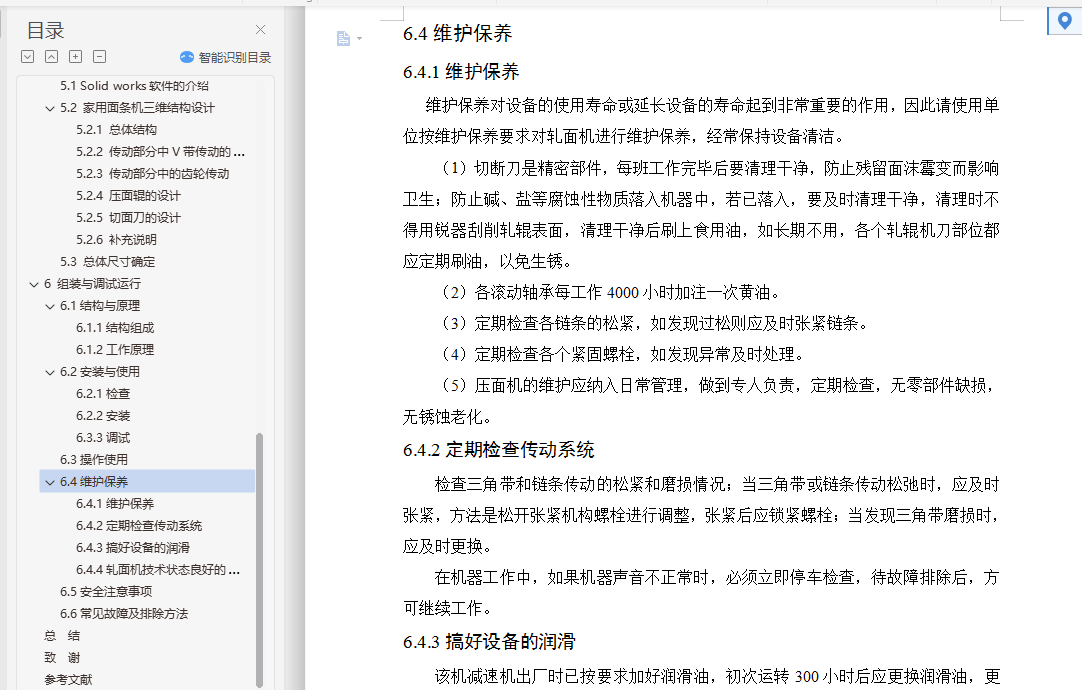Click the line （2）各滚动轴承每工作 4000 小时
Image resolution: width=1082 pixels, height=690 pixels.
tap(611, 293)
